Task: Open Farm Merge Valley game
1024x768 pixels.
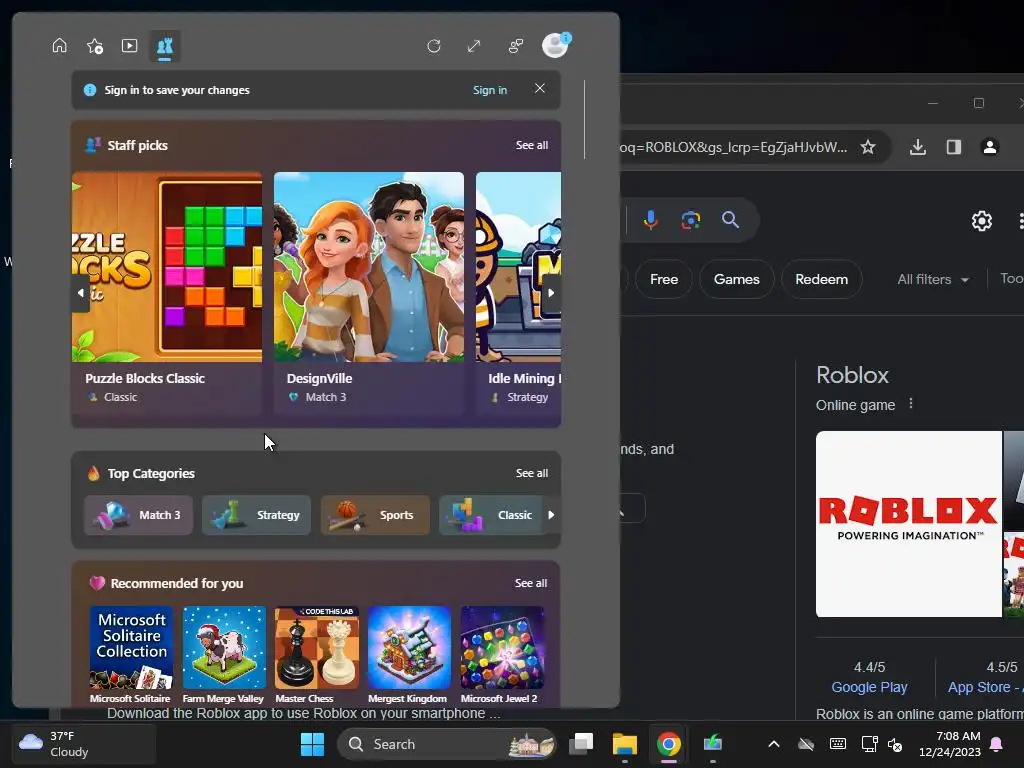Action: [224, 655]
